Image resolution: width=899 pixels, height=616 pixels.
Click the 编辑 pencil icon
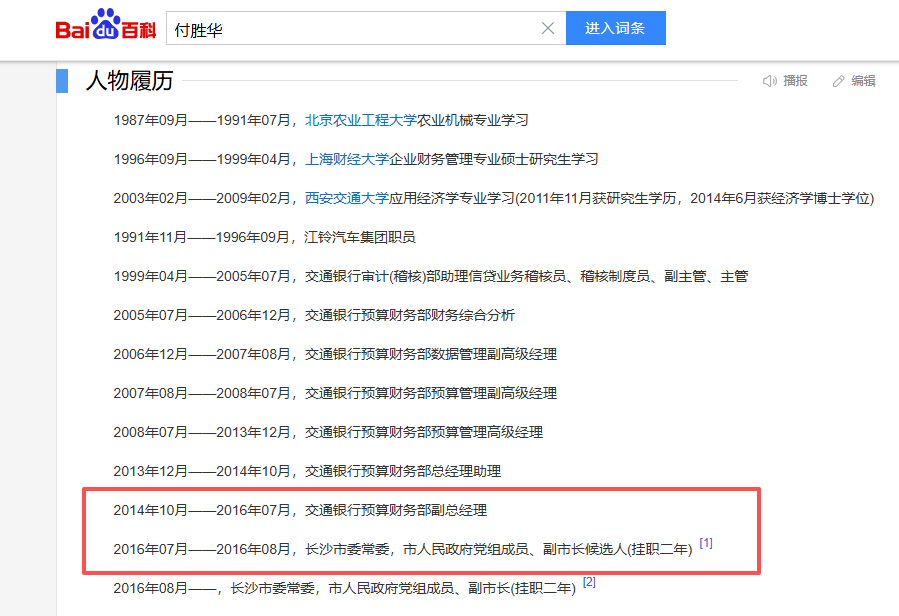pyautogui.click(x=838, y=81)
